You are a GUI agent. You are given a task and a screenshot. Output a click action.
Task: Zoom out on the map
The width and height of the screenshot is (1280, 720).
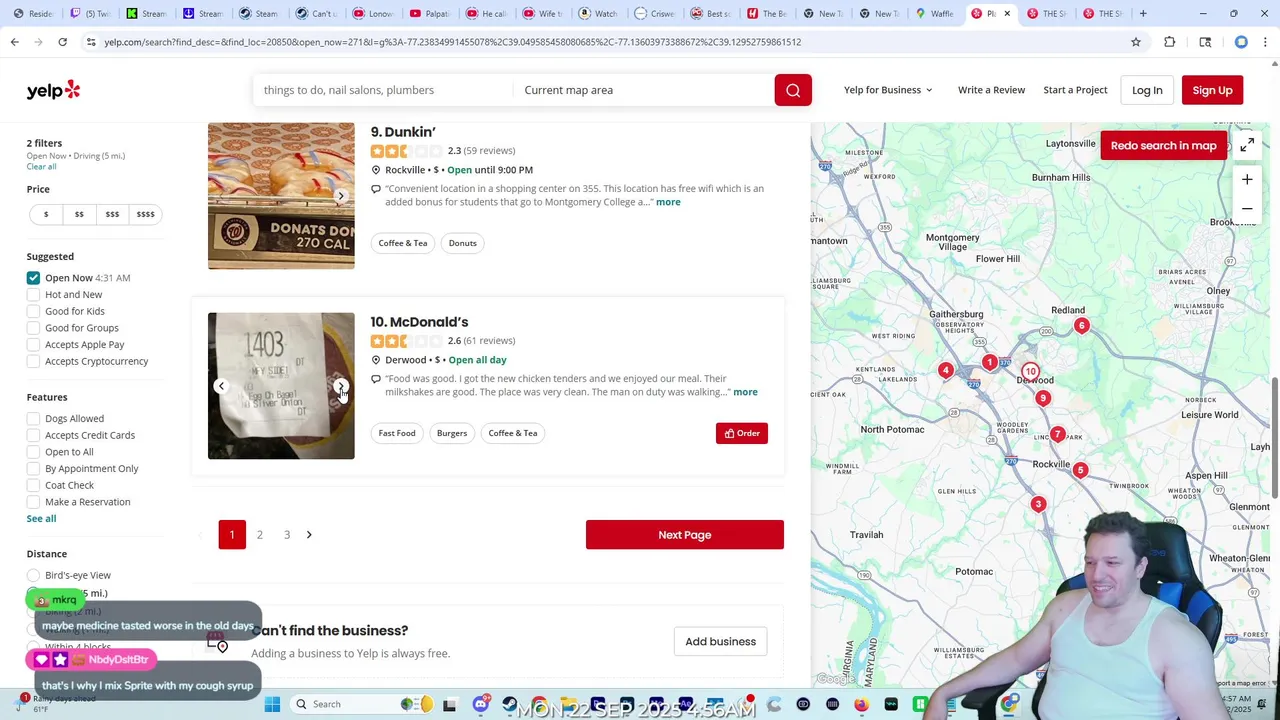1247,209
